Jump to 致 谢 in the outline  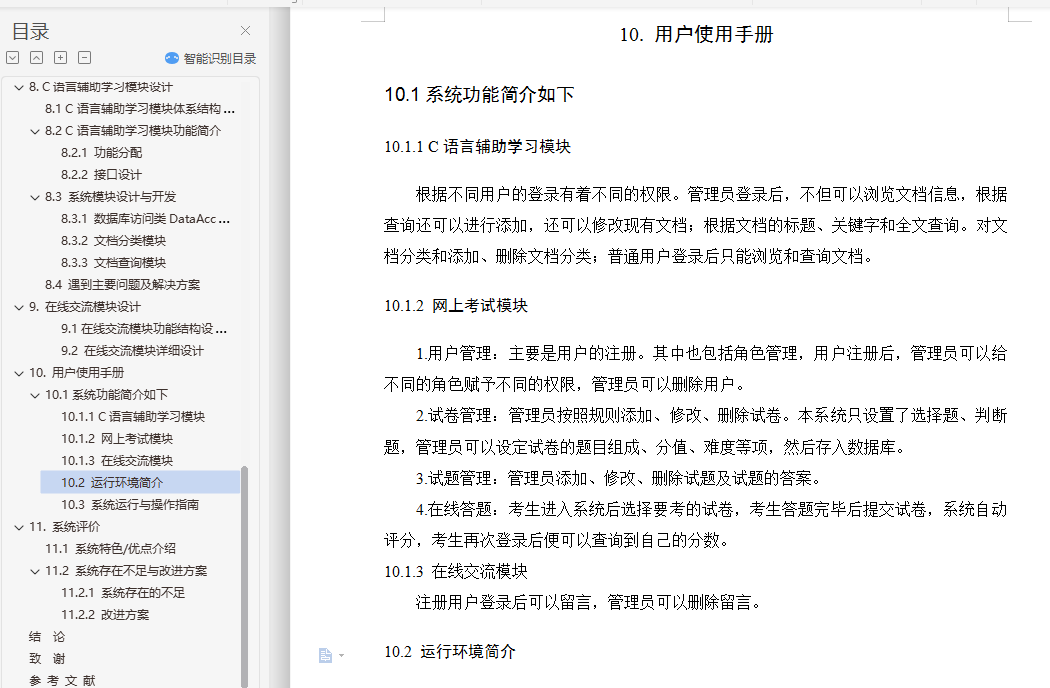coord(47,659)
